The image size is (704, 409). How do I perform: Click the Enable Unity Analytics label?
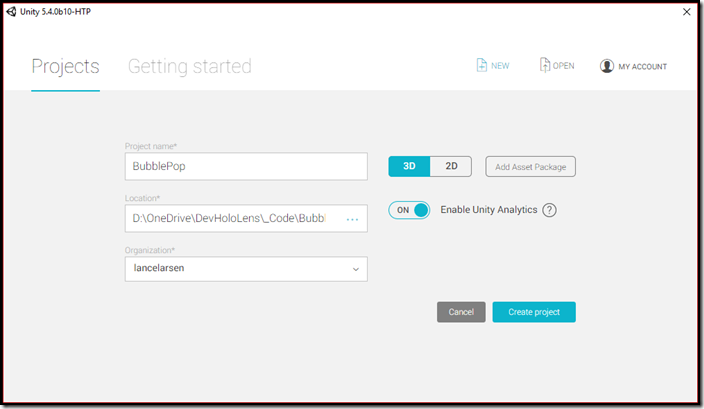coord(488,210)
